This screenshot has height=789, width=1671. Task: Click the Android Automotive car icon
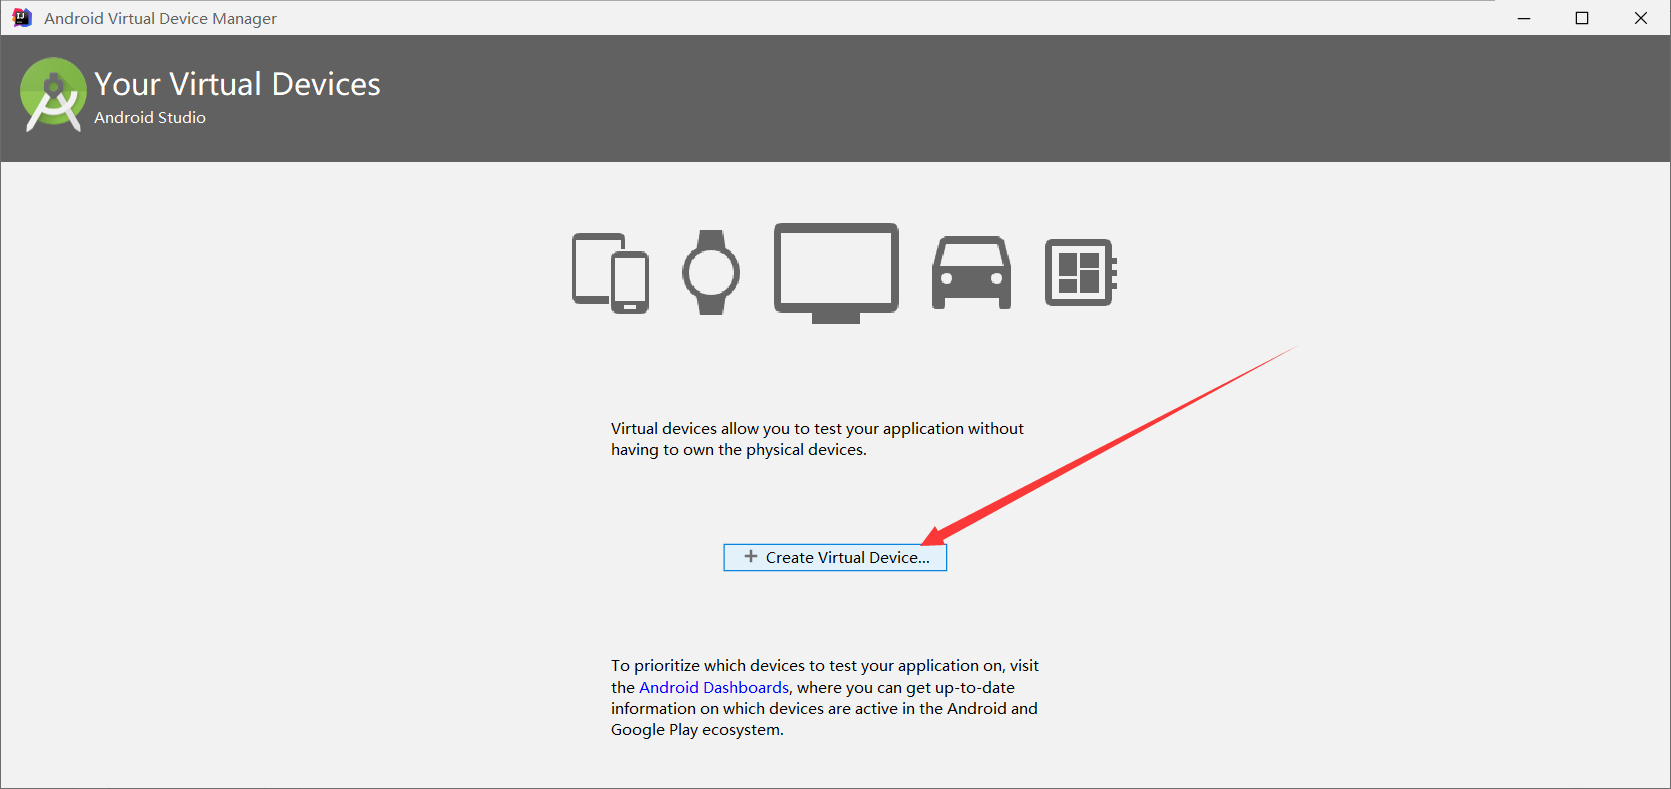coord(971,272)
